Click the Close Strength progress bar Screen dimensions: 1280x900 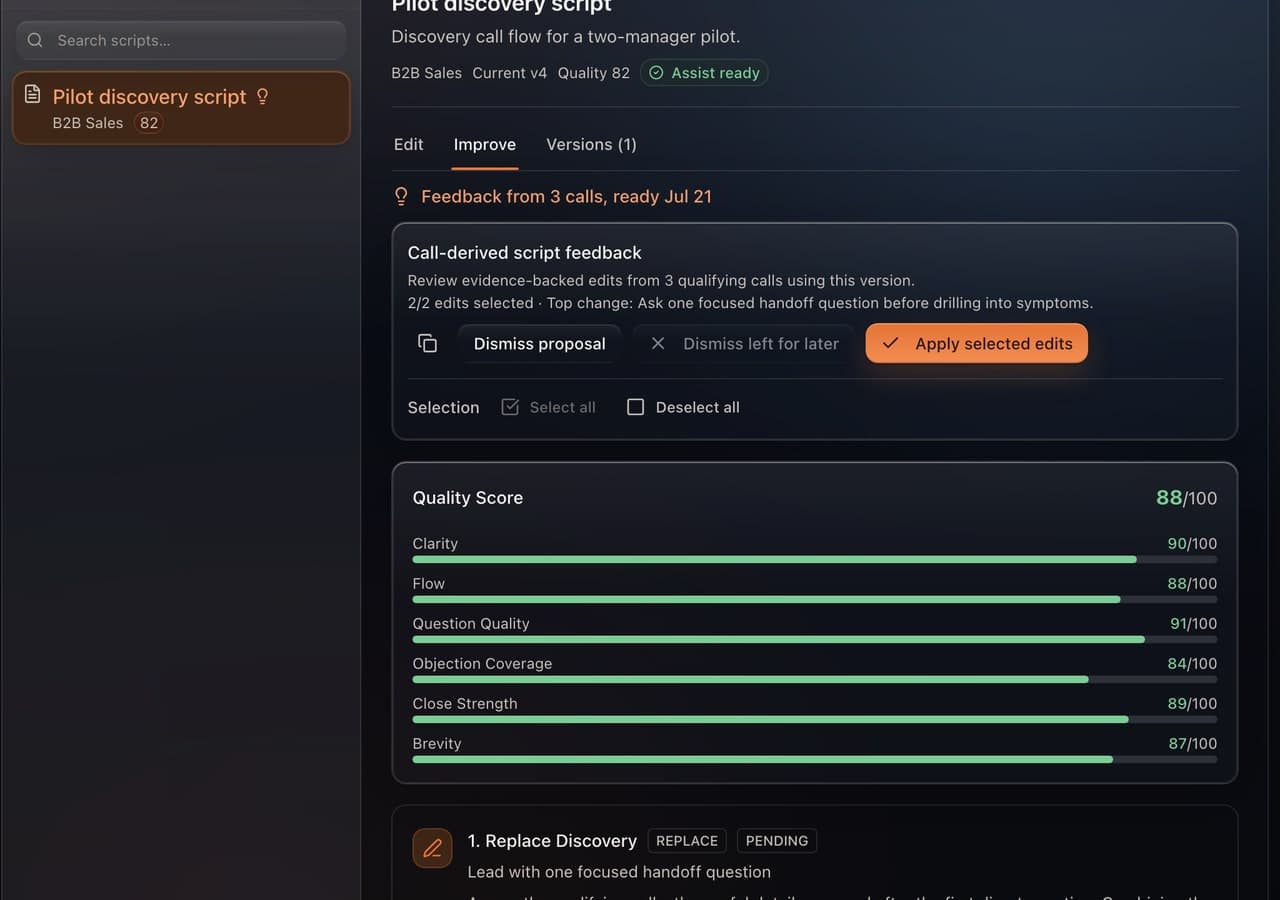coord(815,719)
